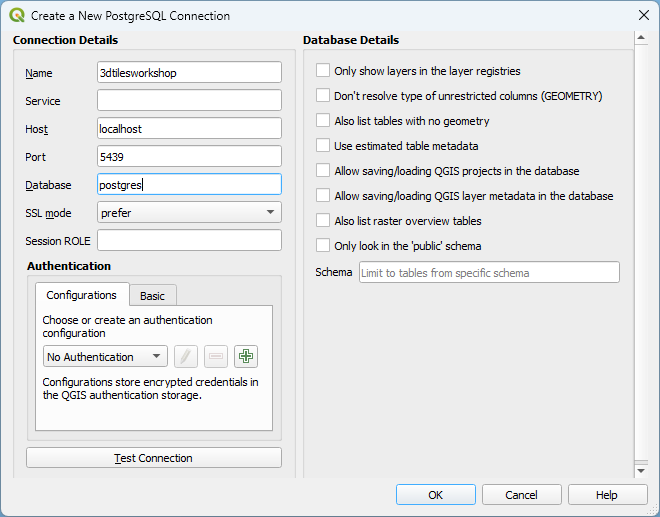Click the 'Choose or create an authentication configuration' text
The height and width of the screenshot is (517, 660).
coord(127,326)
